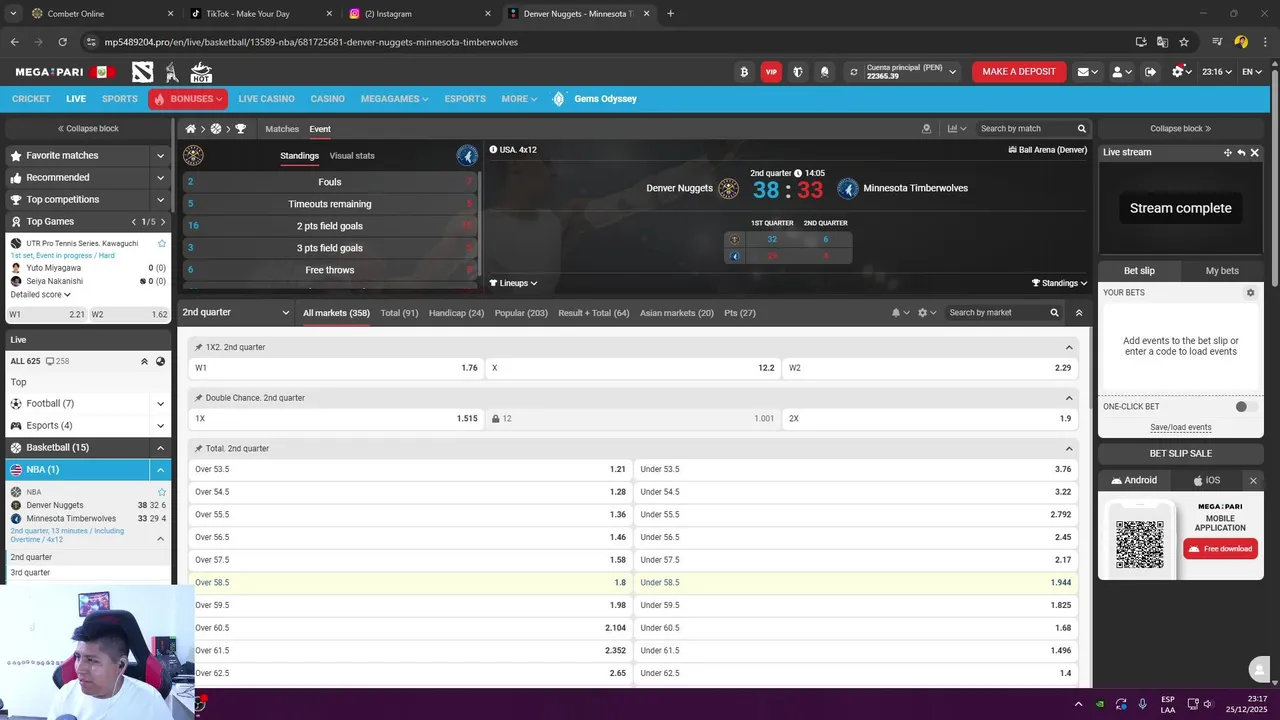Open the messages envelope dropdown

(x=1087, y=72)
